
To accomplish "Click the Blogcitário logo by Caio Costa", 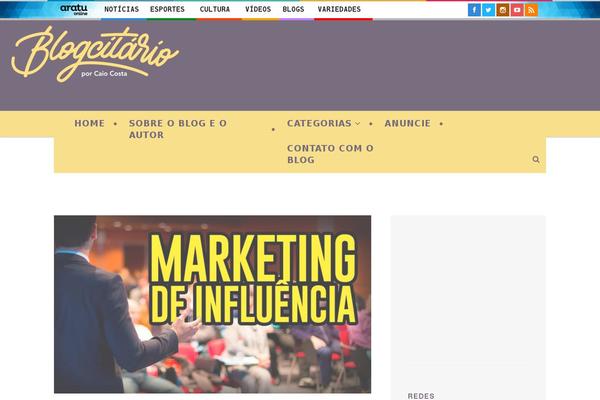I will click(x=95, y=54).
